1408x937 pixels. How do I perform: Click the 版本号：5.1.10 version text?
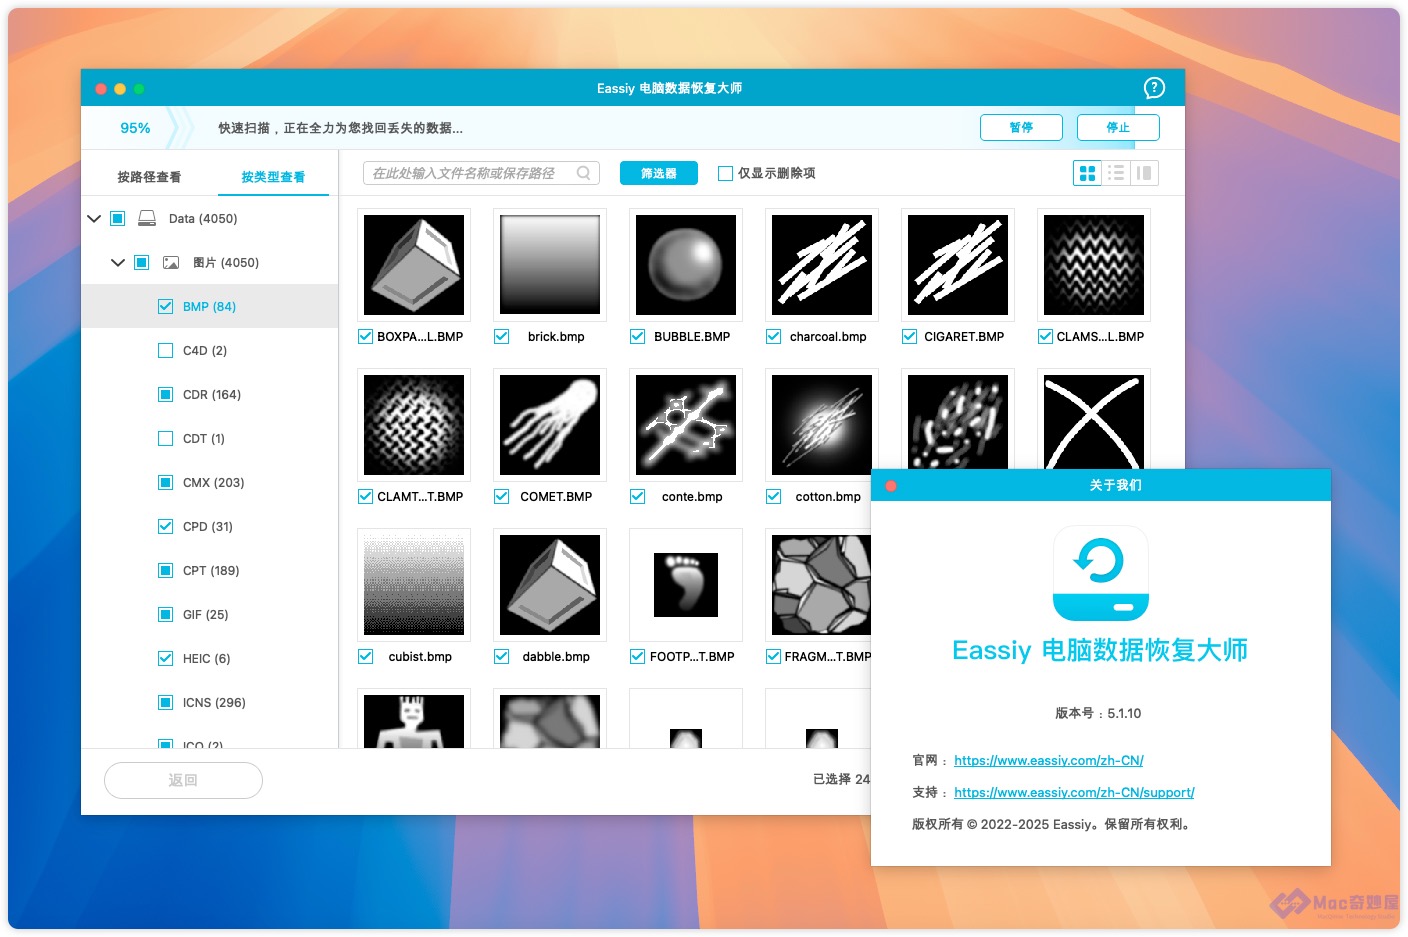pyautogui.click(x=1098, y=713)
